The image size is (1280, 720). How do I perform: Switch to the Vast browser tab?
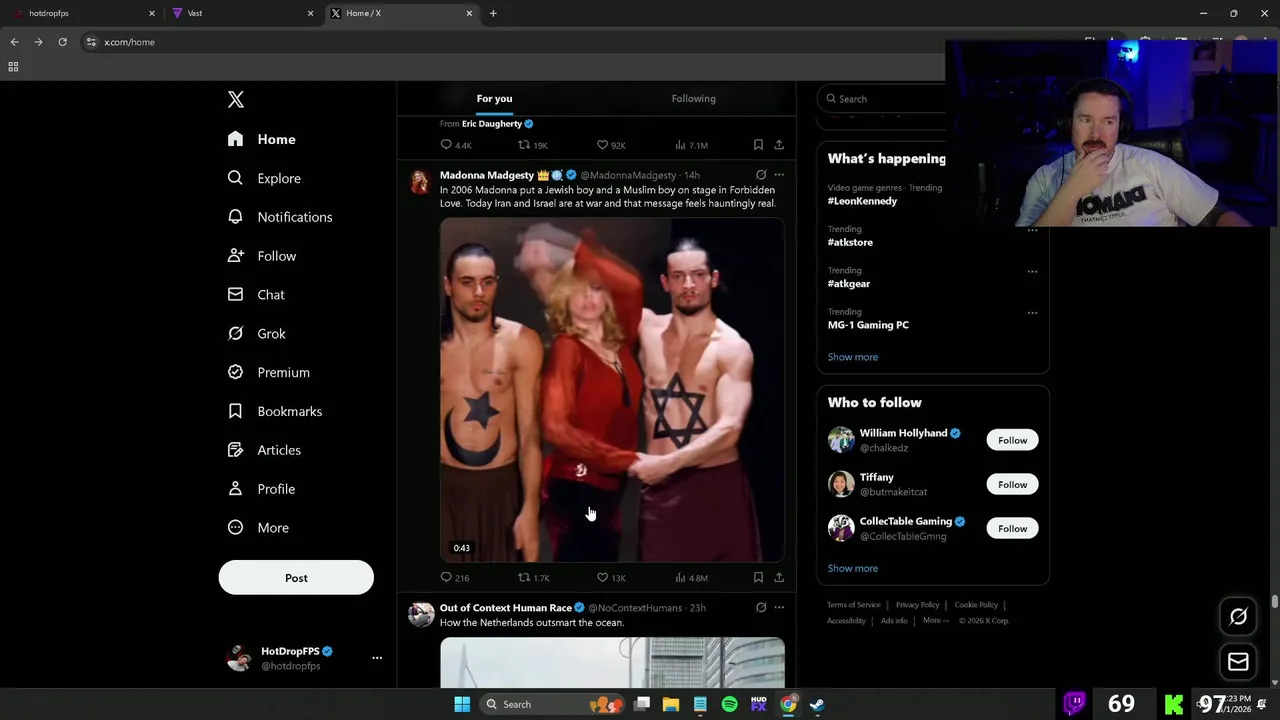[x=240, y=13]
